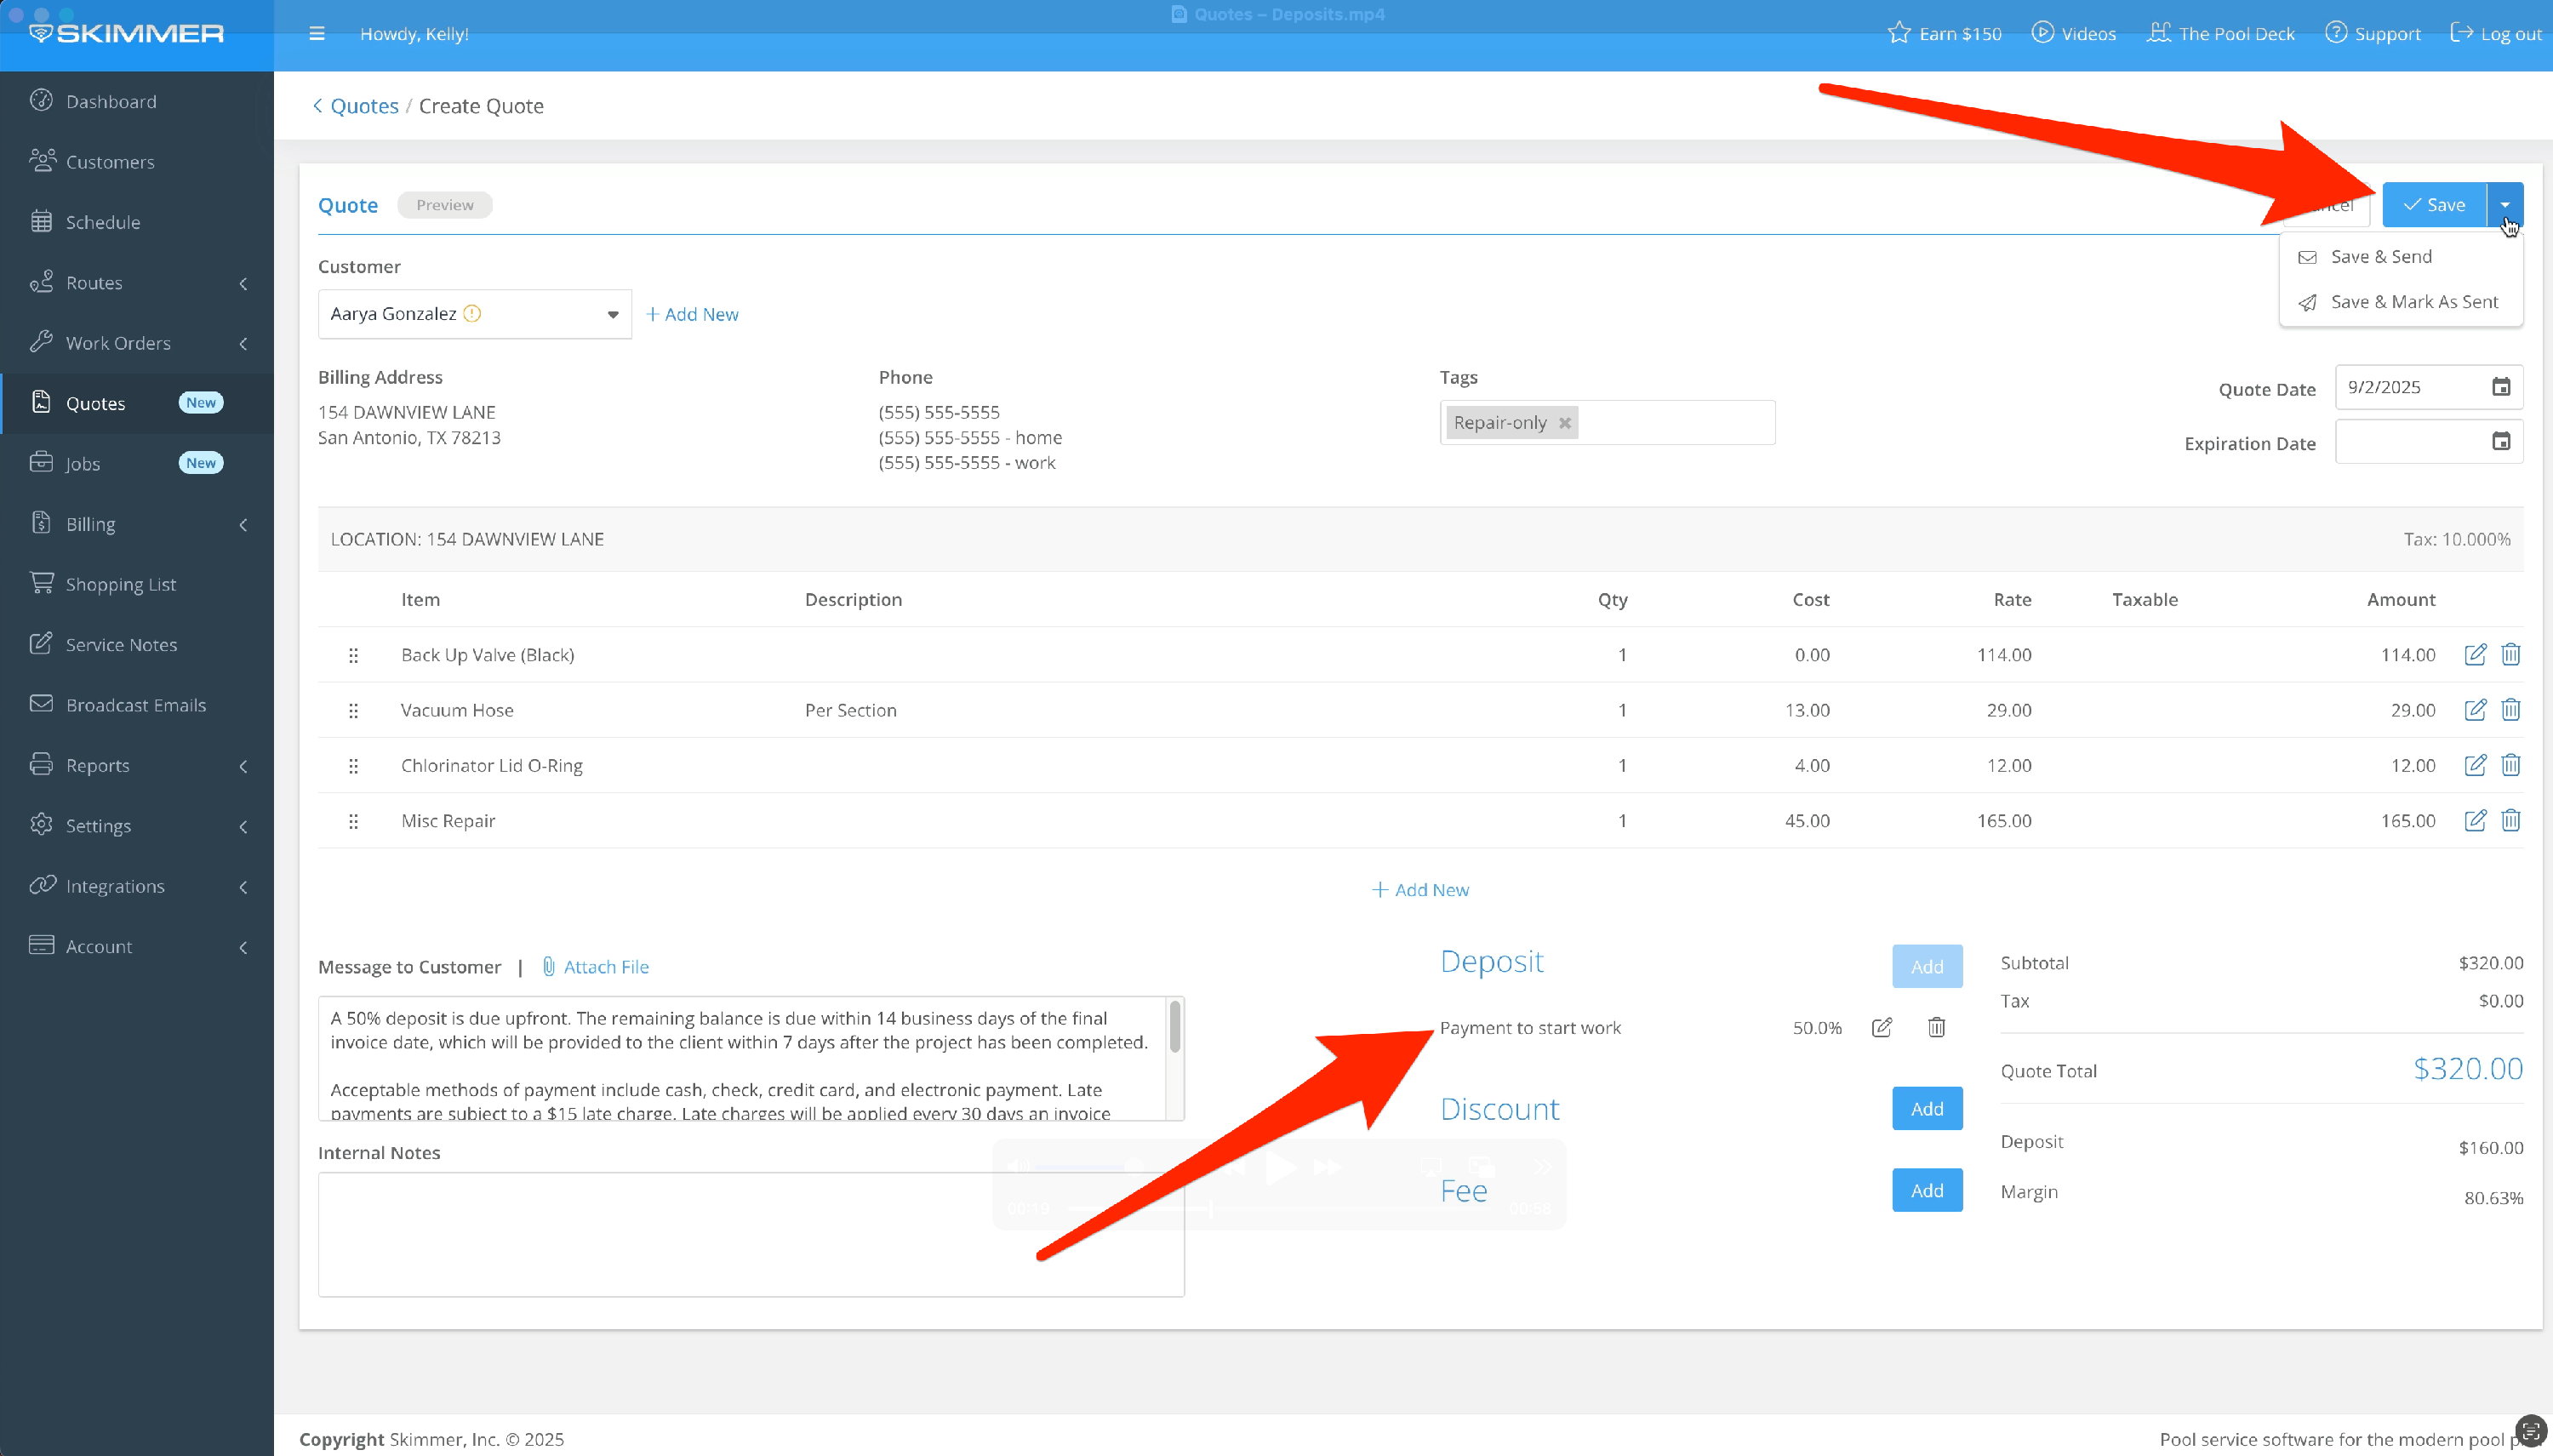Add a Fee to the quote
The width and height of the screenshot is (2553, 1456).
tap(1927, 1190)
